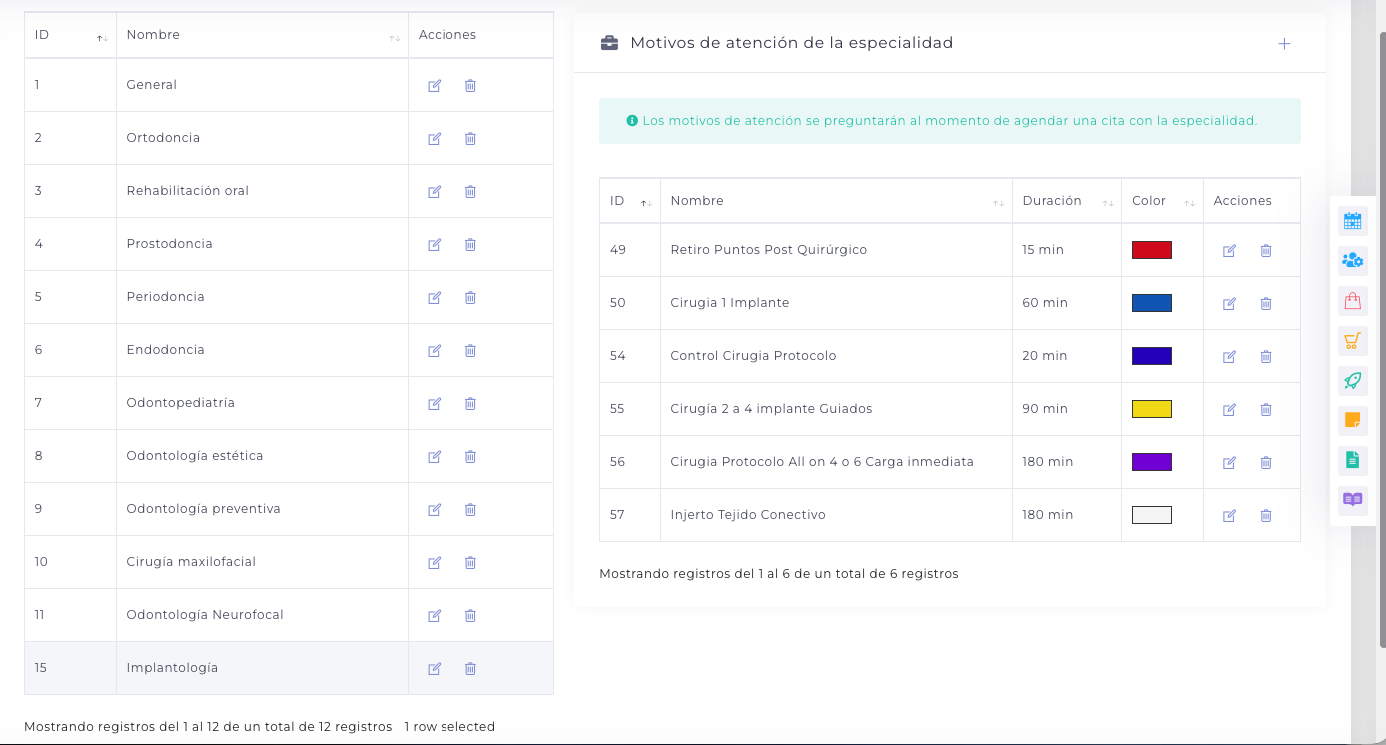Image resolution: width=1386 pixels, height=745 pixels.
Task: Open the shopping bag sidebar shortcut
Action: click(x=1353, y=301)
